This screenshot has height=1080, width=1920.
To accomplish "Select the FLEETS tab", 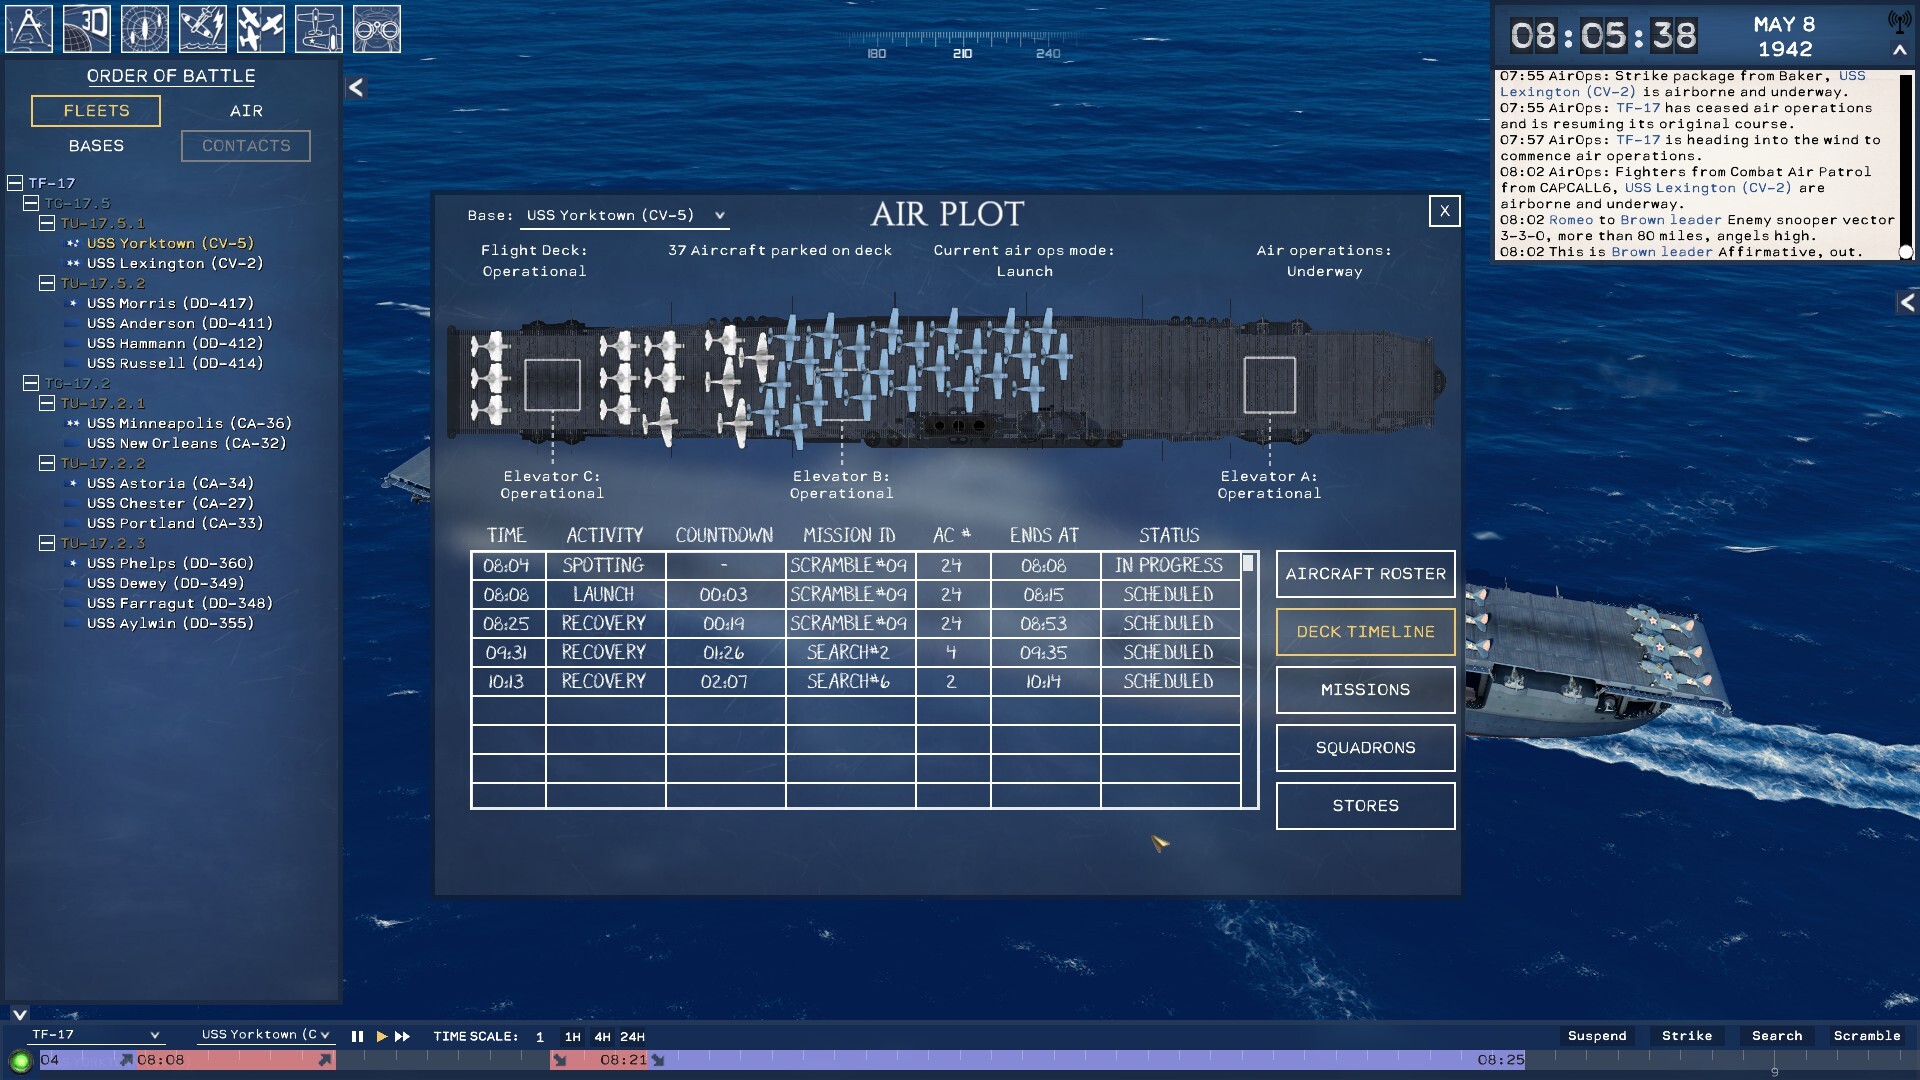I will tap(96, 111).
